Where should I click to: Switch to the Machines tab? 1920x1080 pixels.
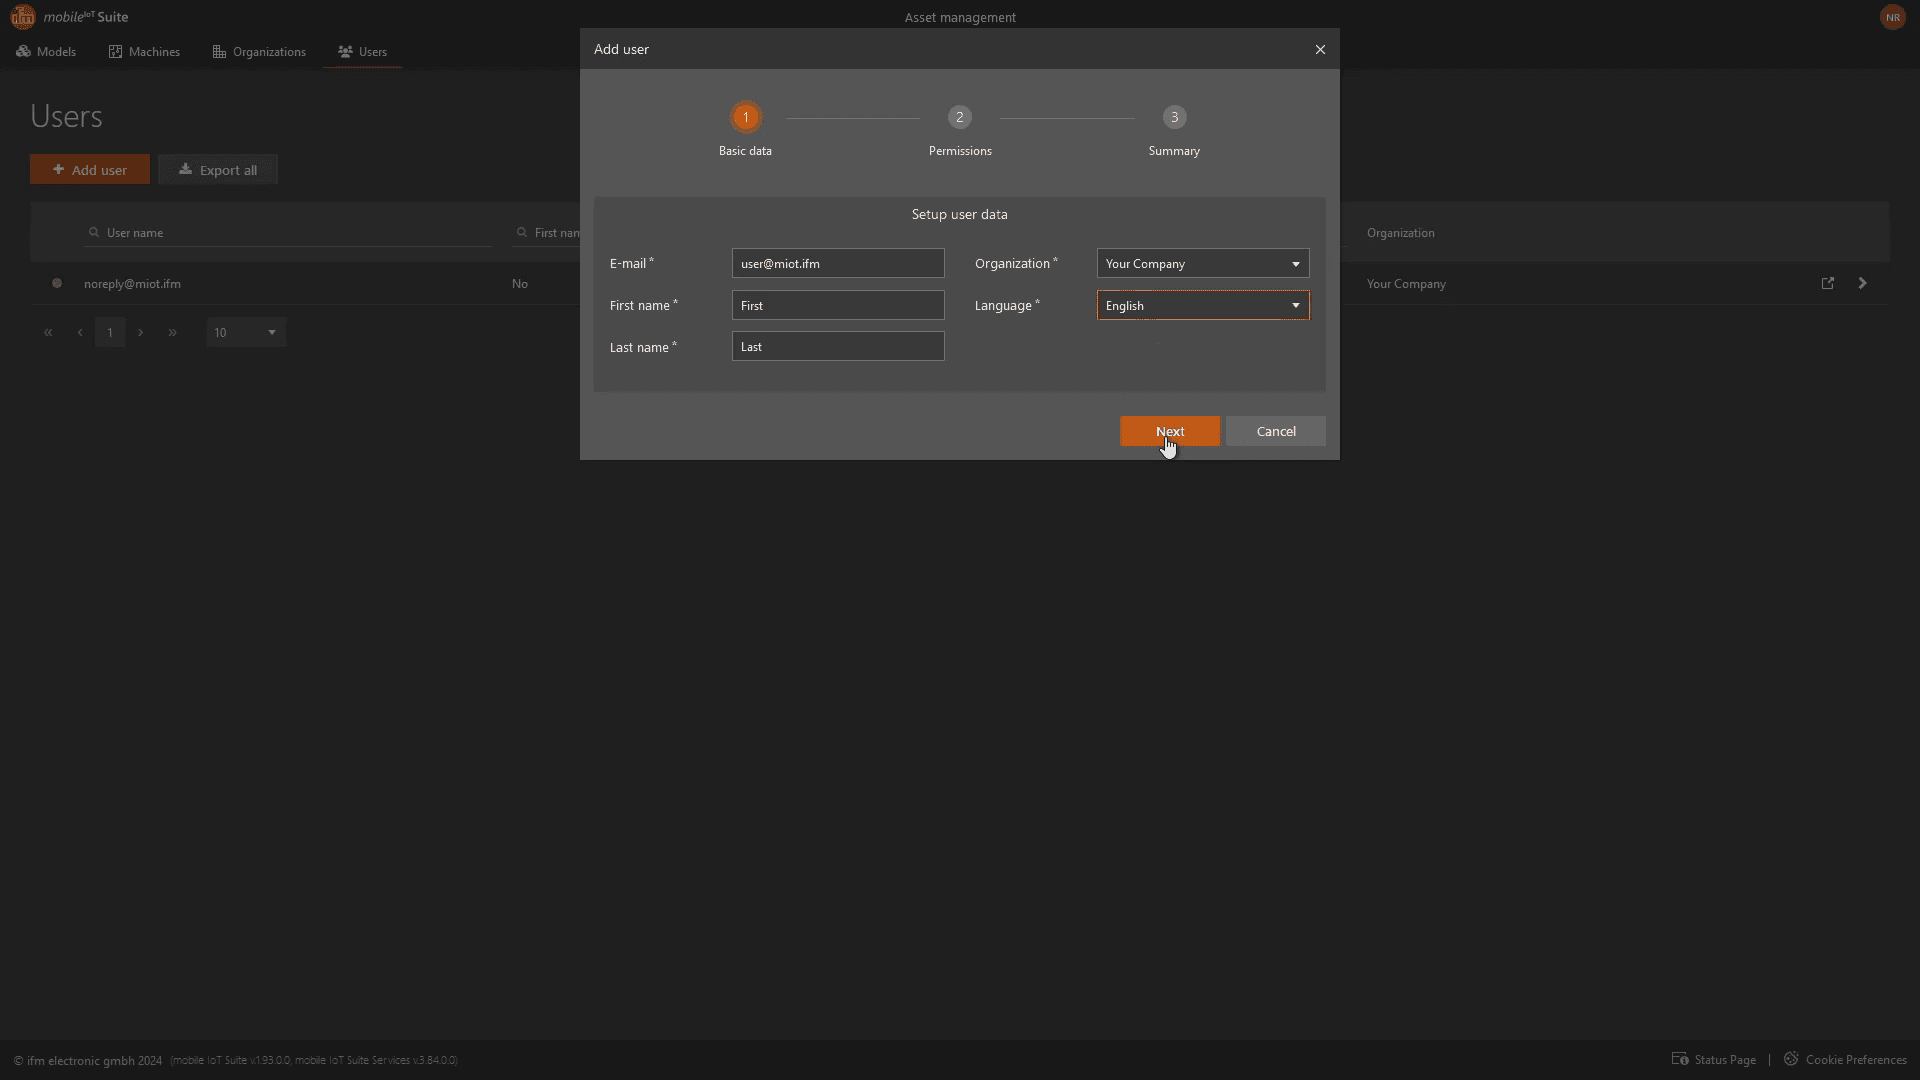click(144, 51)
